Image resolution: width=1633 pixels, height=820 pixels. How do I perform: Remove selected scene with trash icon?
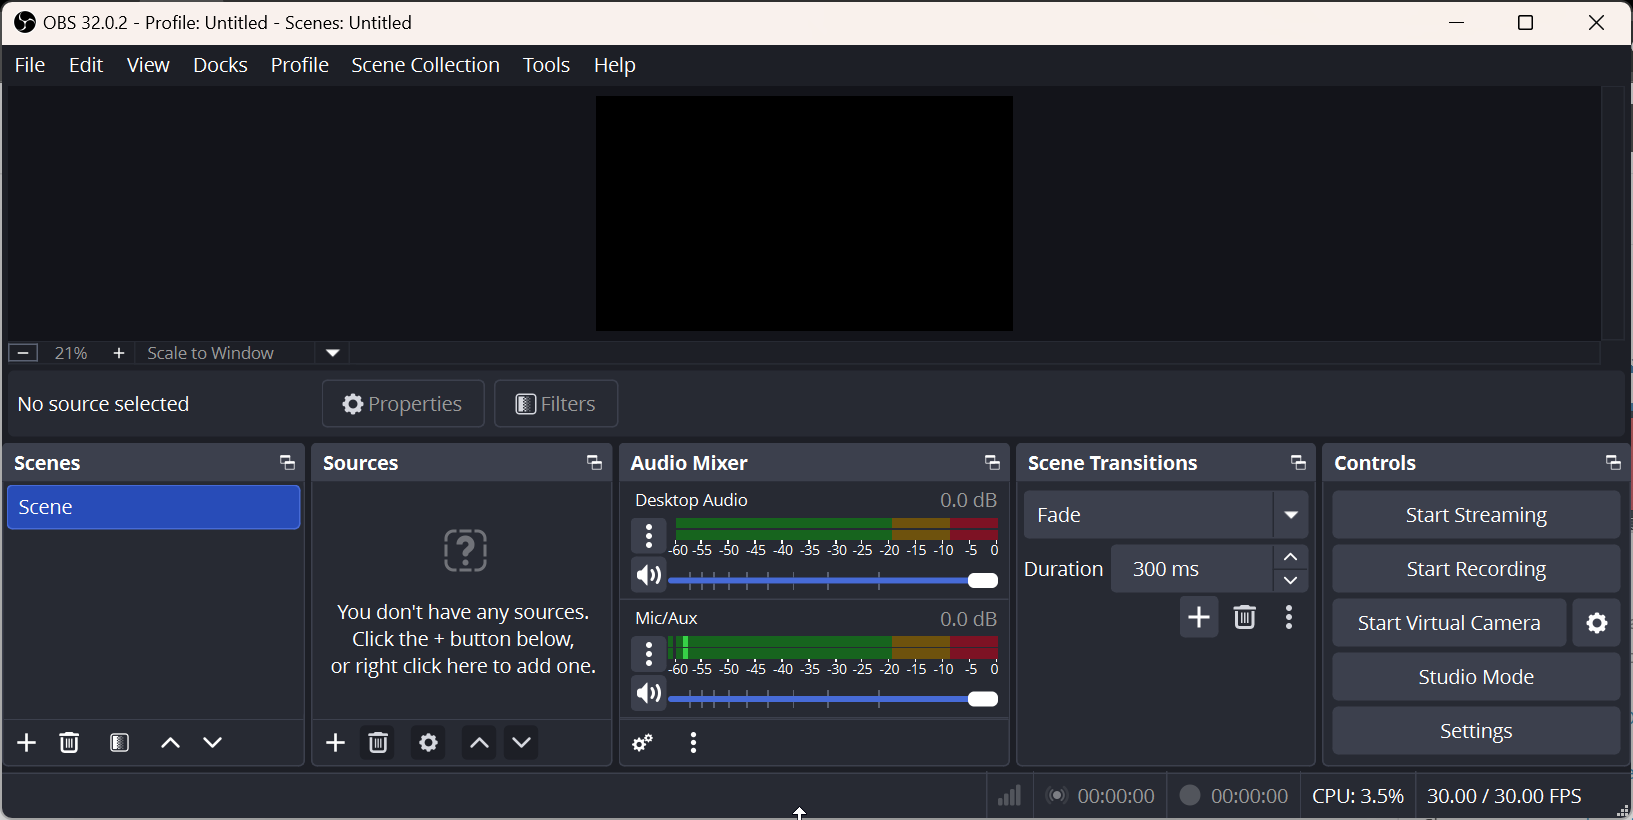coord(69,743)
